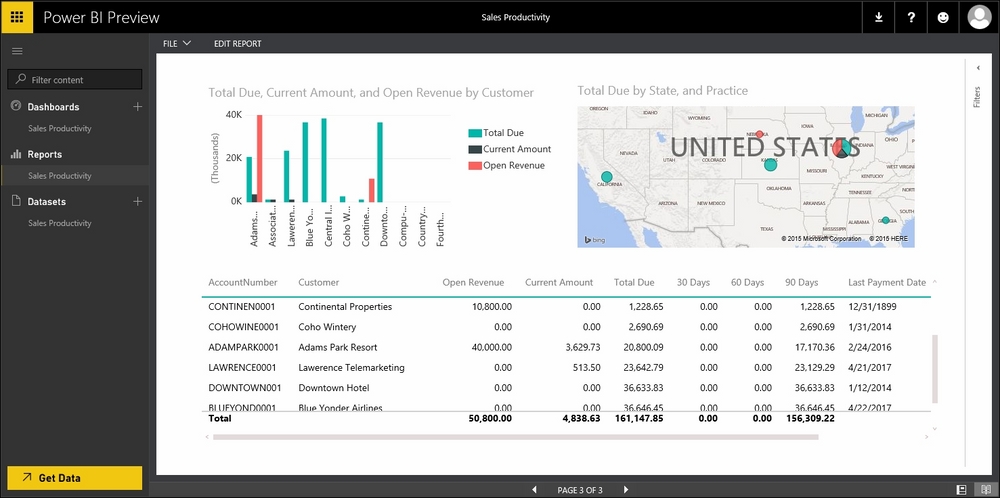Click the download icon in top bar
Screen dimensions: 1000x498
point(879,17)
